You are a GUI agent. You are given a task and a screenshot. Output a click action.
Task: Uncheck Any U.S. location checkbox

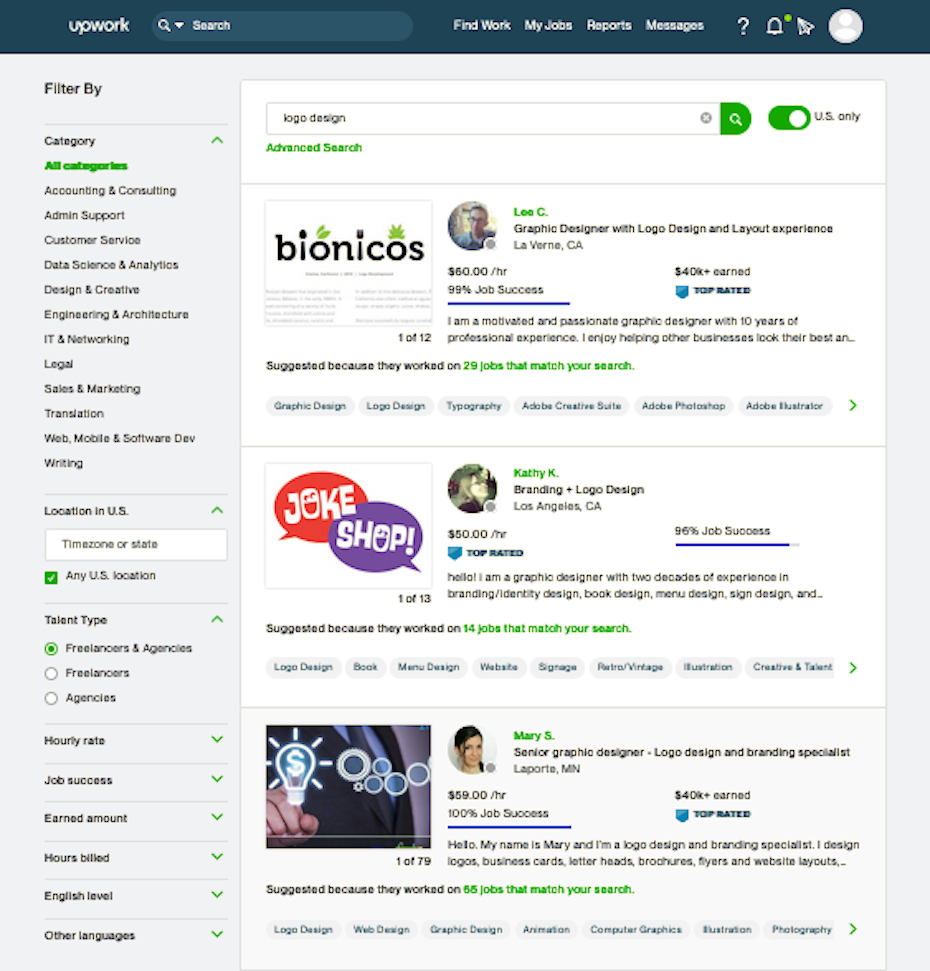point(51,577)
